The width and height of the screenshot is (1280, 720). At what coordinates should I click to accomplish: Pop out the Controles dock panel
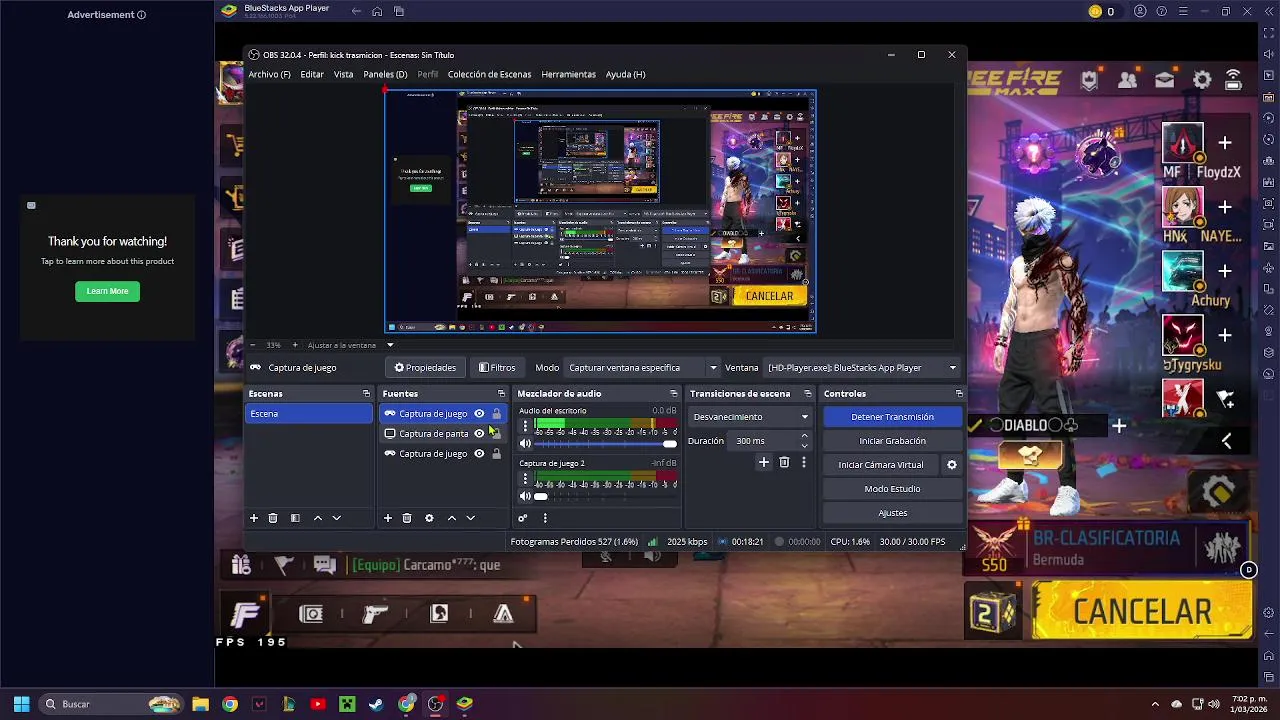click(959, 394)
